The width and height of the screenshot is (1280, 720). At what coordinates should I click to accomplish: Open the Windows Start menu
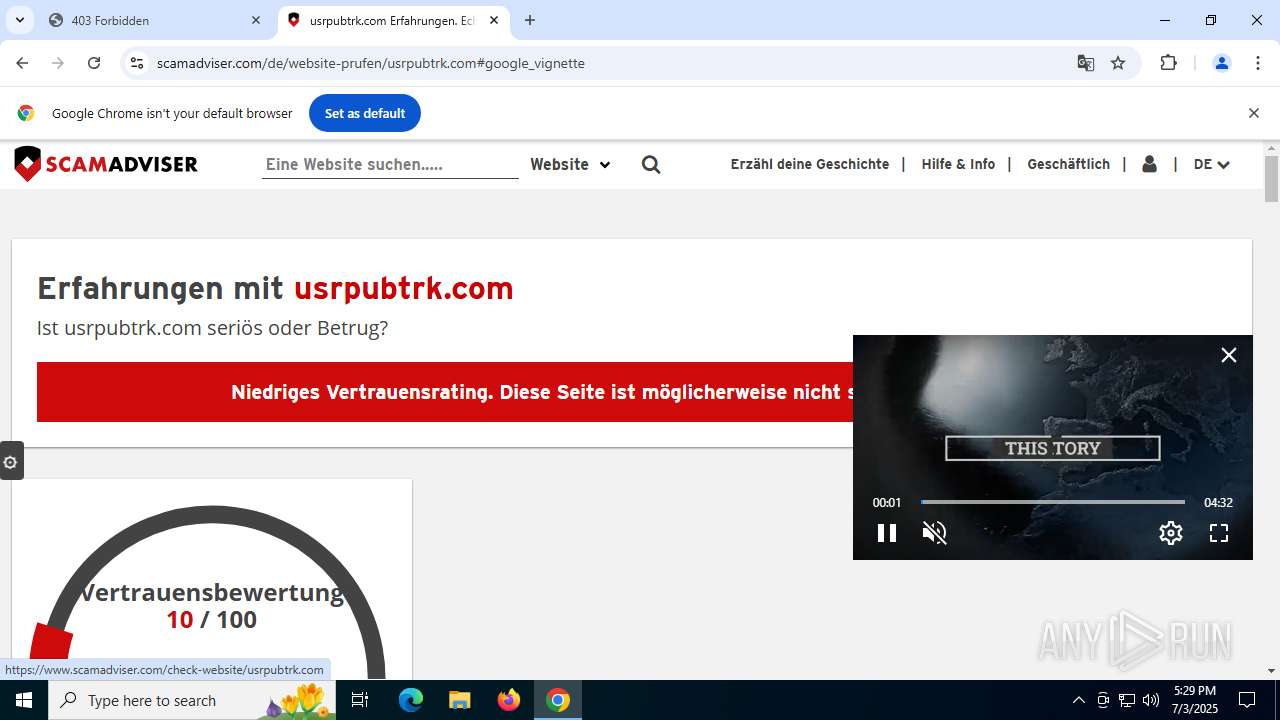[24, 700]
